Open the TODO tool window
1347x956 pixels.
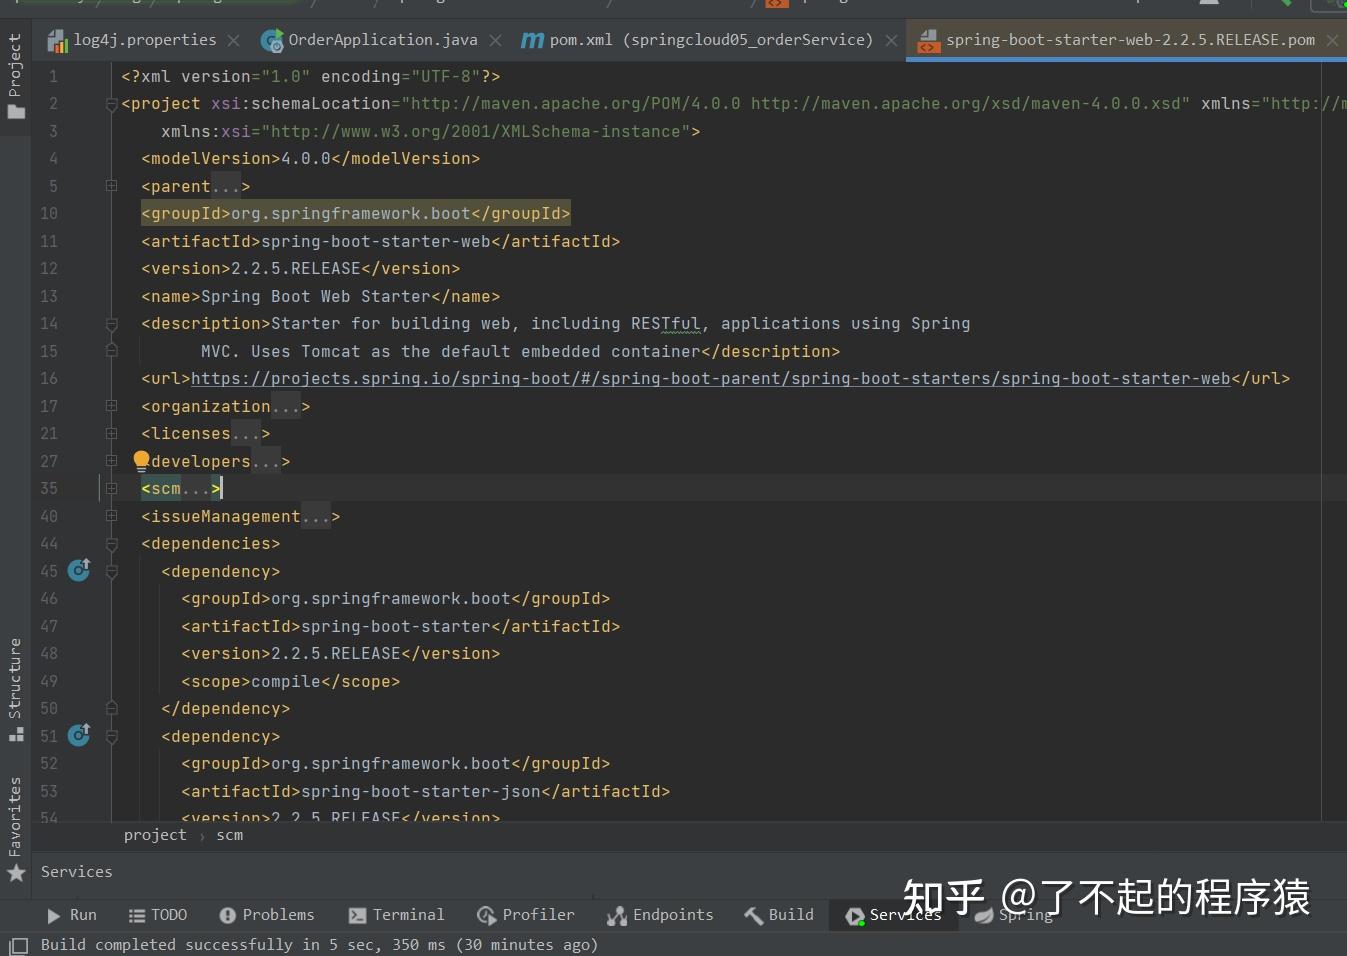point(158,914)
